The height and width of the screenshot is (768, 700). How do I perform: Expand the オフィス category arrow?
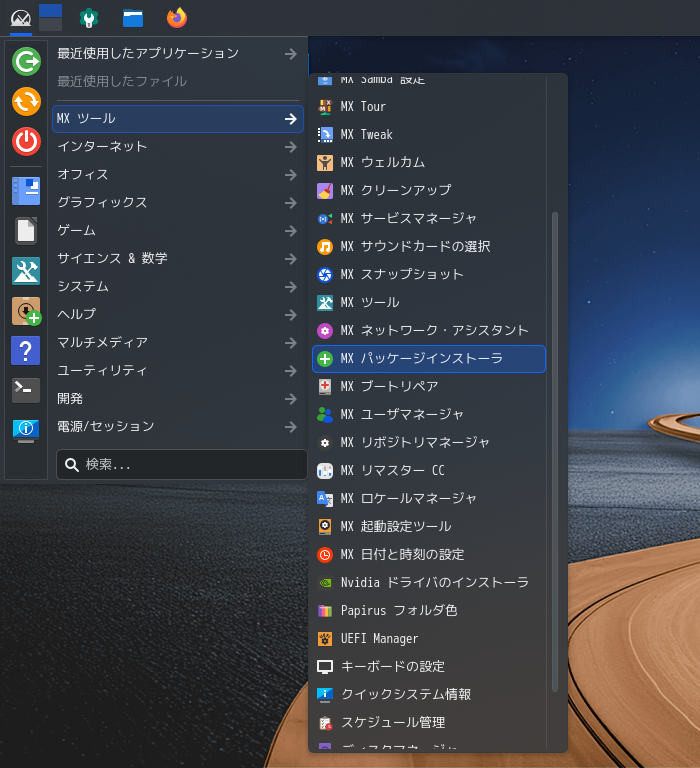pyautogui.click(x=291, y=175)
